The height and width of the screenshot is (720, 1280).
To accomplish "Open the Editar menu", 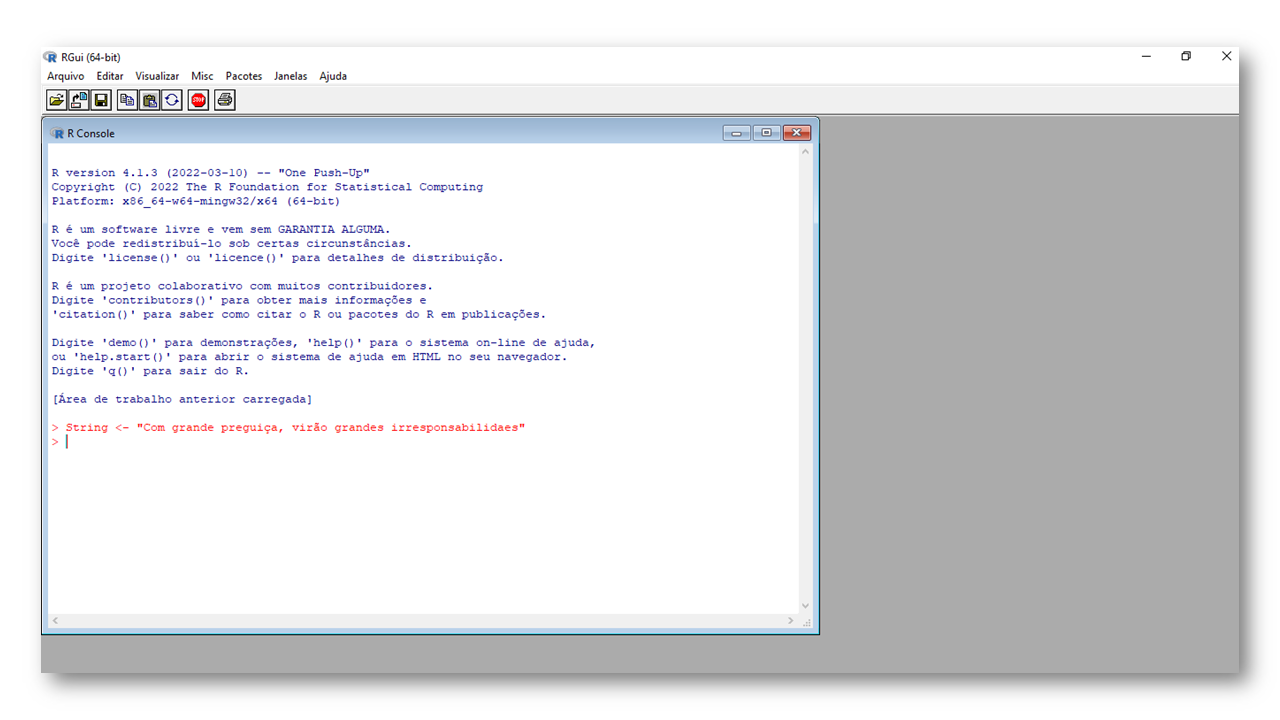I will pyautogui.click(x=110, y=76).
